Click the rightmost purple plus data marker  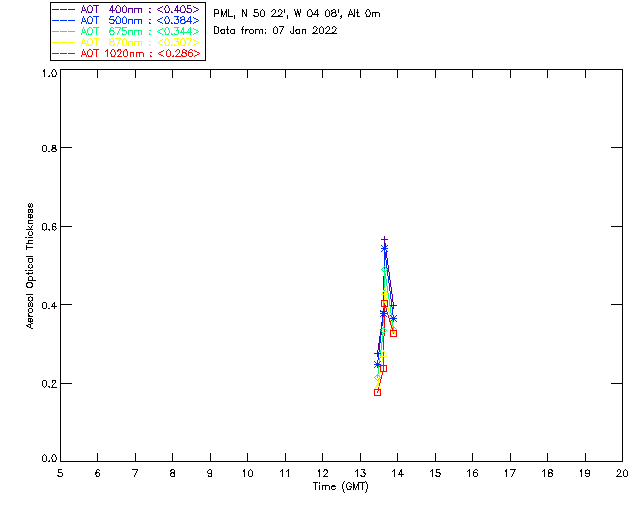click(x=393, y=305)
